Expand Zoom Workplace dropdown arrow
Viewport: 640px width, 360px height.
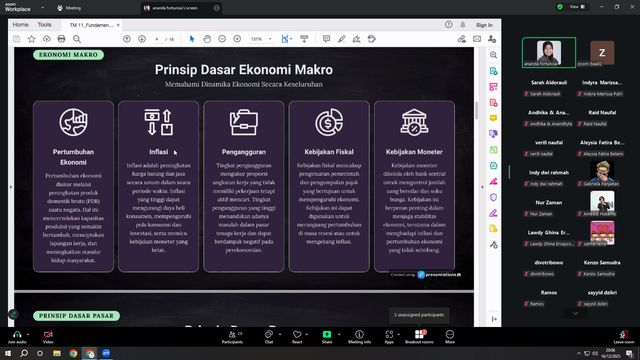click(42, 7)
